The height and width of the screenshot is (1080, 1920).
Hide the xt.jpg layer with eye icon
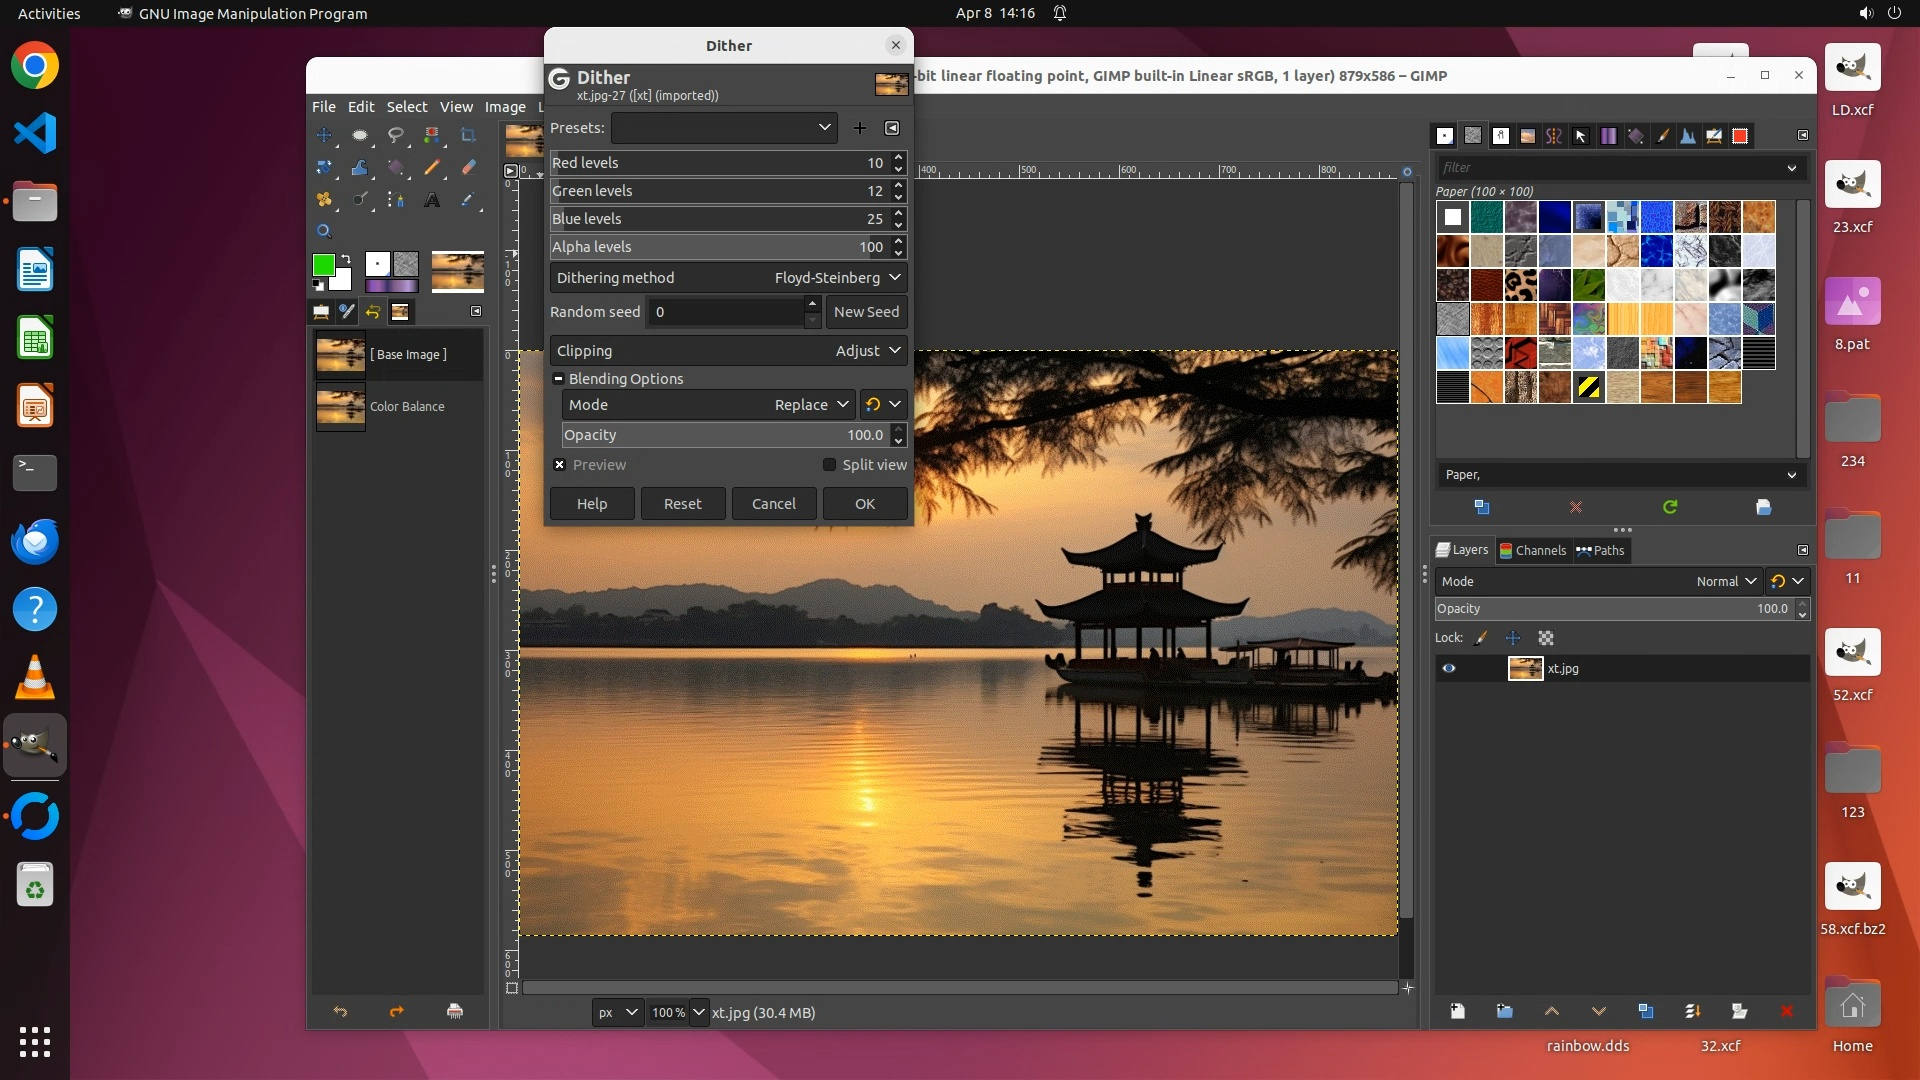click(x=1448, y=668)
